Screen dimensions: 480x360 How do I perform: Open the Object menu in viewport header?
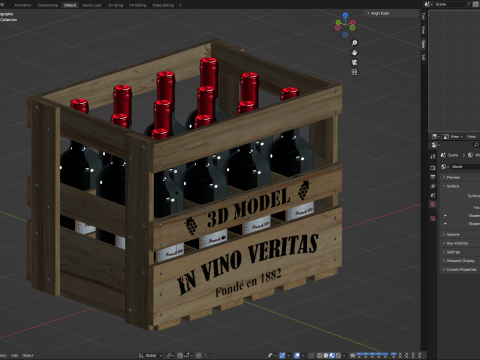coord(28,355)
